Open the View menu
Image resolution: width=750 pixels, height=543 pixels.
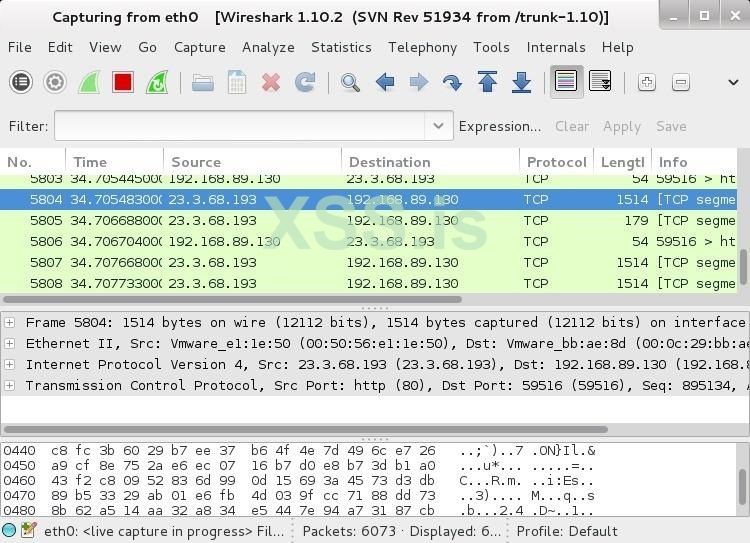(105, 47)
